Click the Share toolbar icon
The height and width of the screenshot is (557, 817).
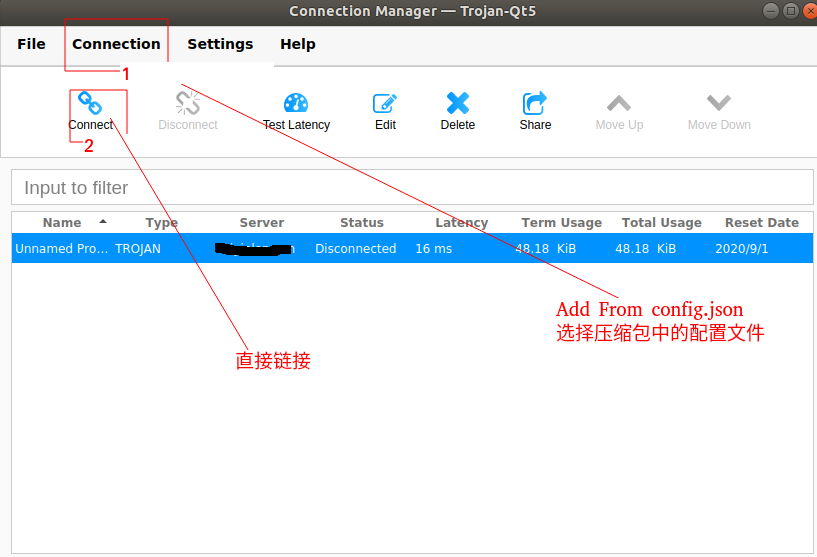(x=535, y=103)
